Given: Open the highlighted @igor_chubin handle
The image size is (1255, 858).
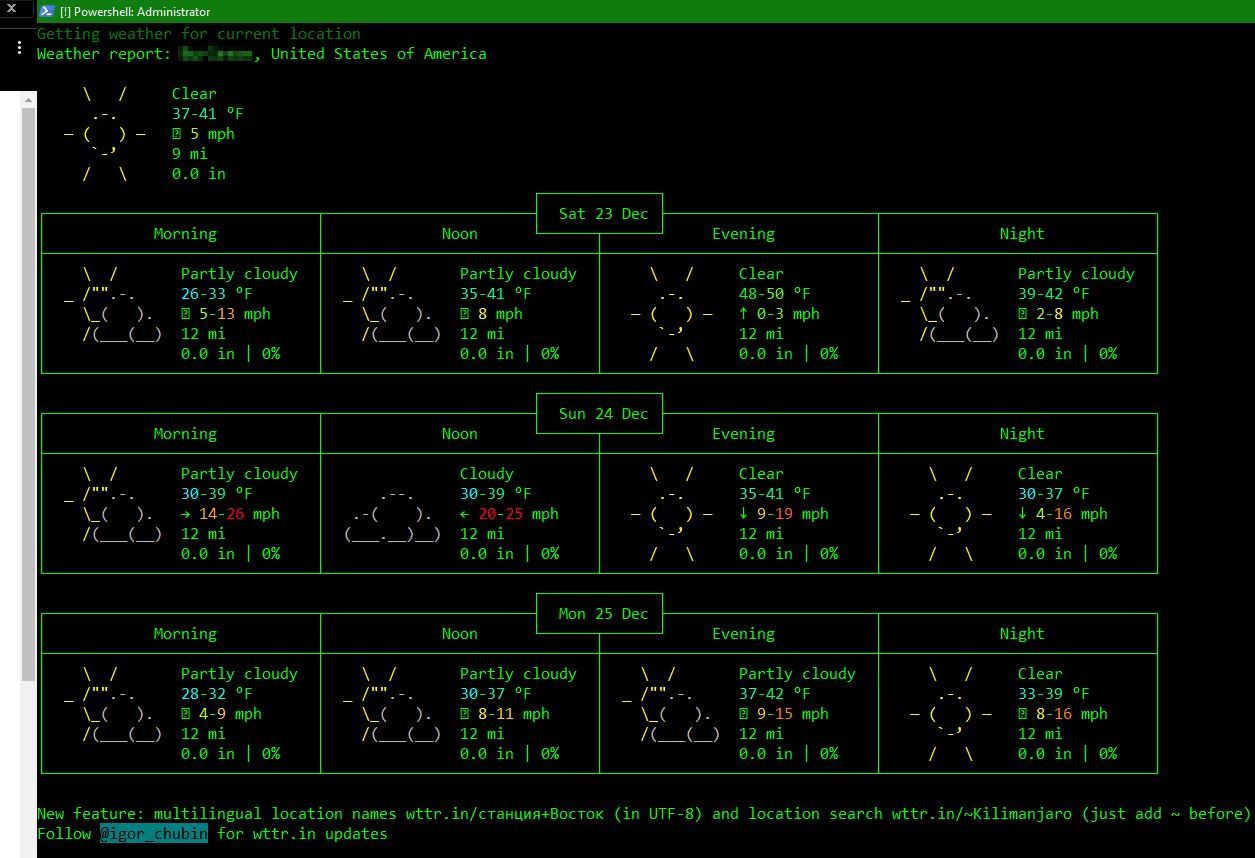Looking at the screenshot, I should click(154, 833).
